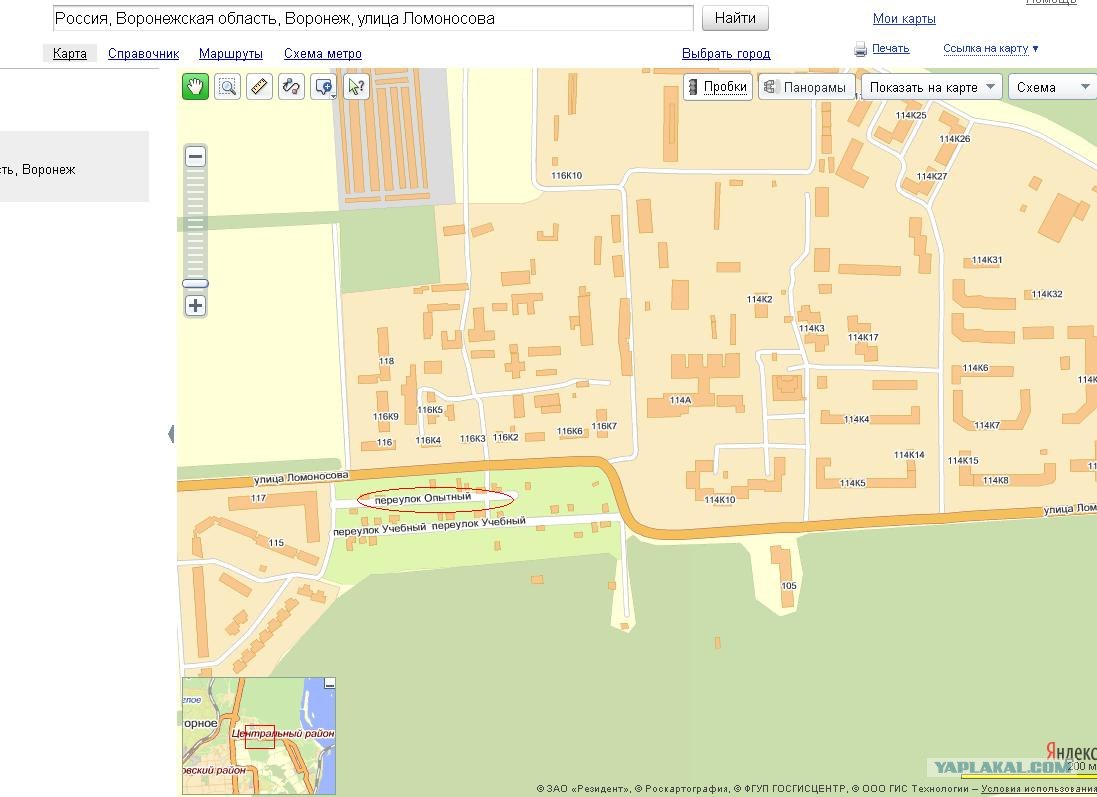Click building label 114К14

point(909,455)
